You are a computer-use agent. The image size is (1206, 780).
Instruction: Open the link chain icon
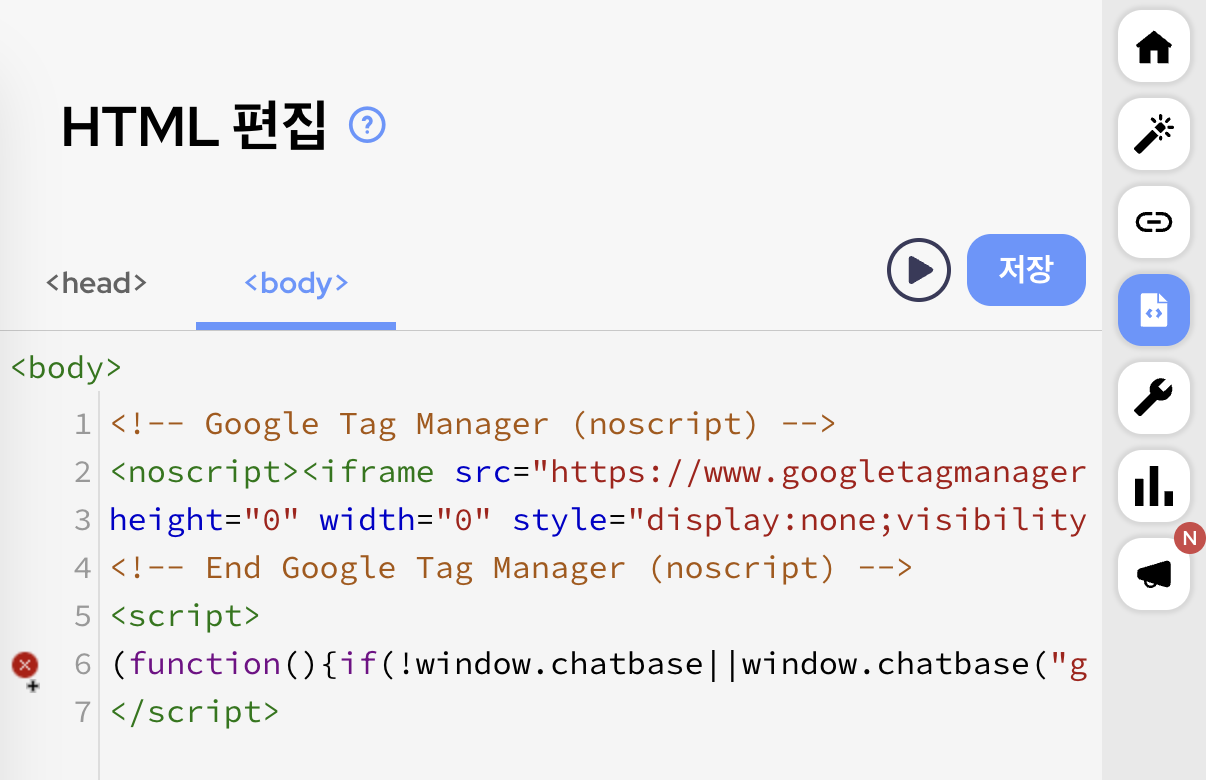tap(1154, 222)
